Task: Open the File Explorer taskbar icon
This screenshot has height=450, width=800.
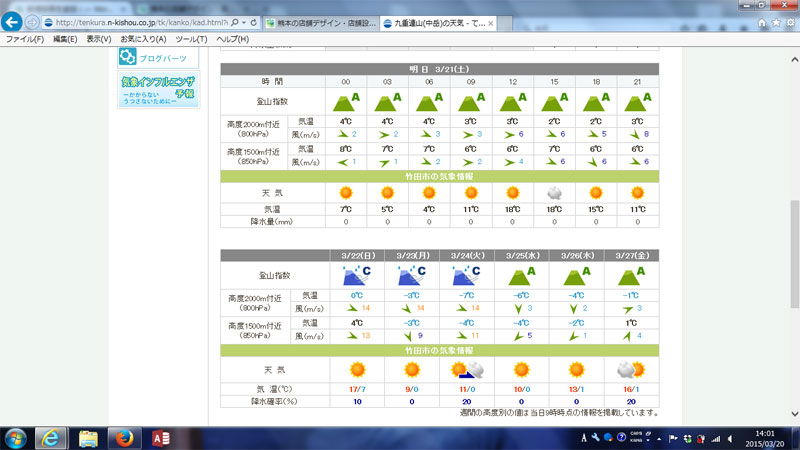Action: click(88, 438)
